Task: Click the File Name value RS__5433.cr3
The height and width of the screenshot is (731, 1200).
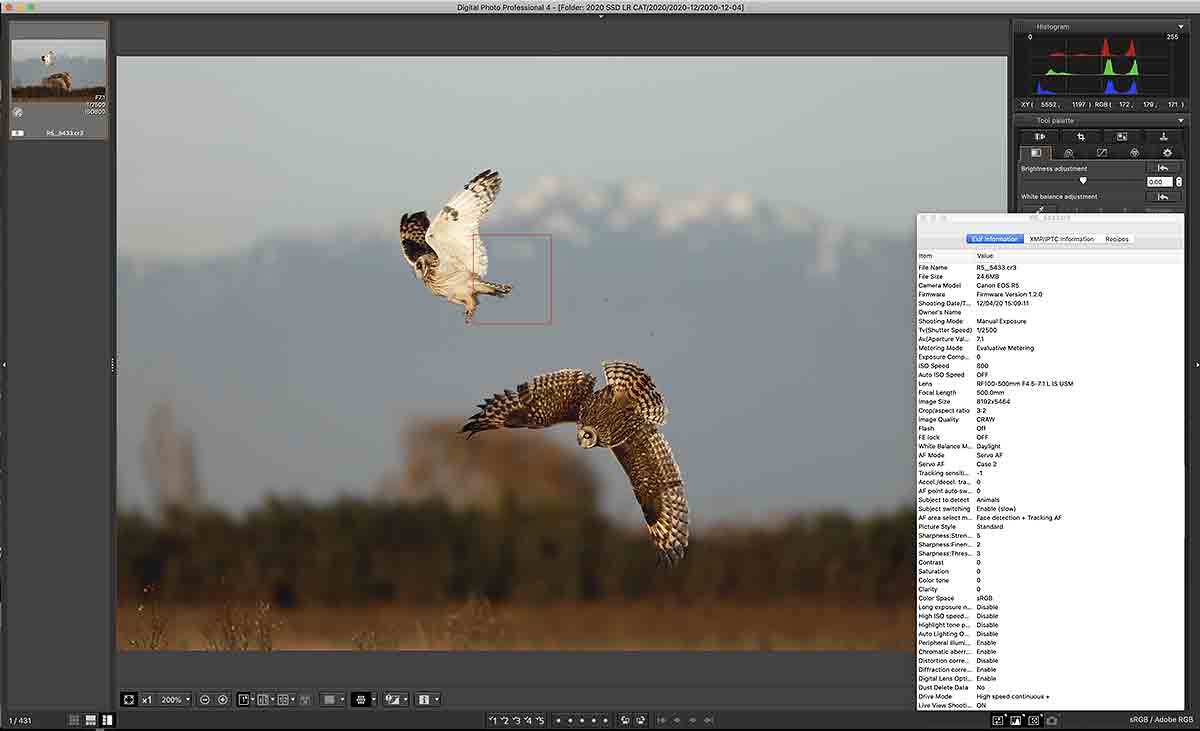Action: pos(997,268)
